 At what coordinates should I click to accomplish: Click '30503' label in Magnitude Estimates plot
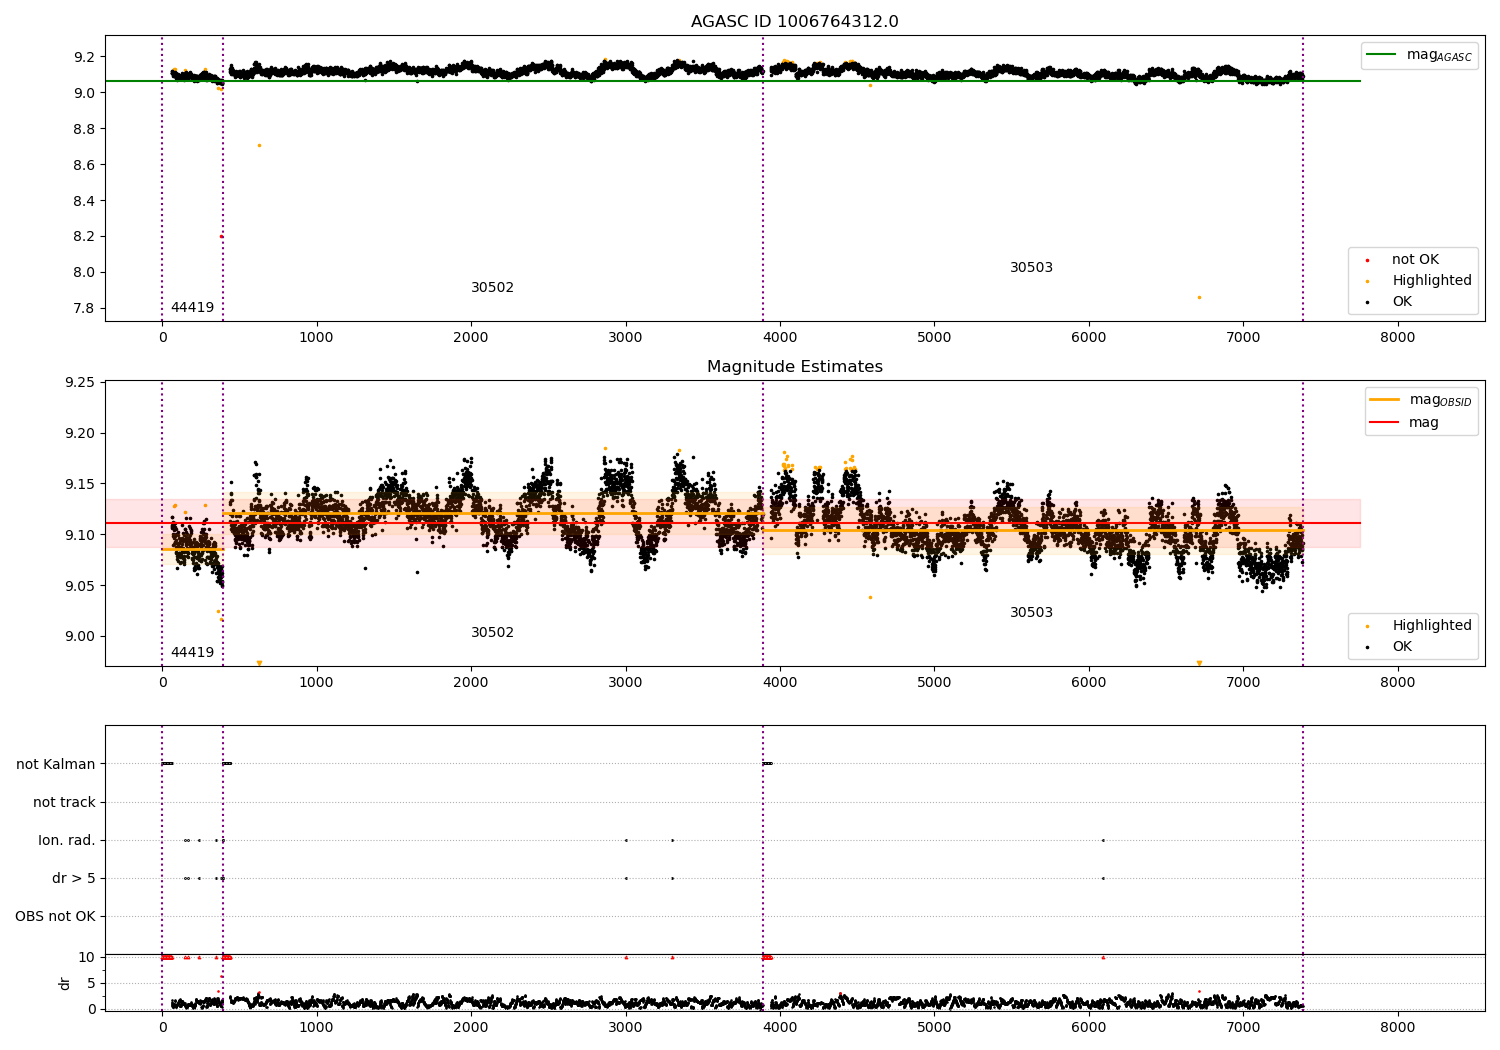[1031, 613]
